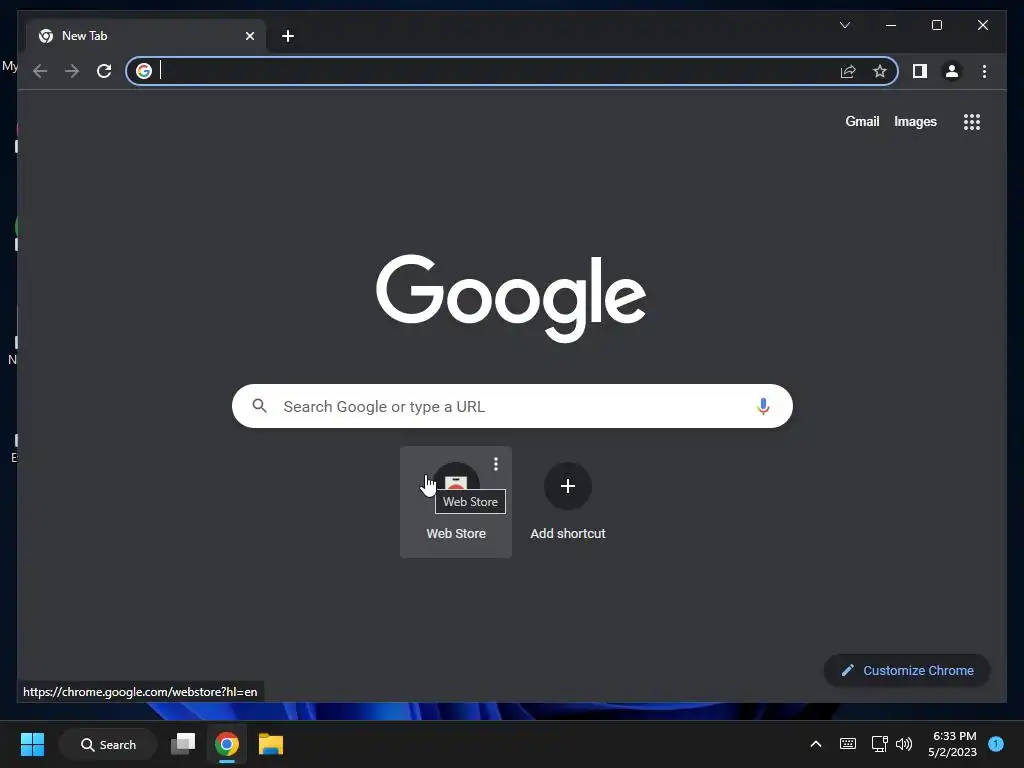Open the clock showing 6:33 PM

(953, 744)
